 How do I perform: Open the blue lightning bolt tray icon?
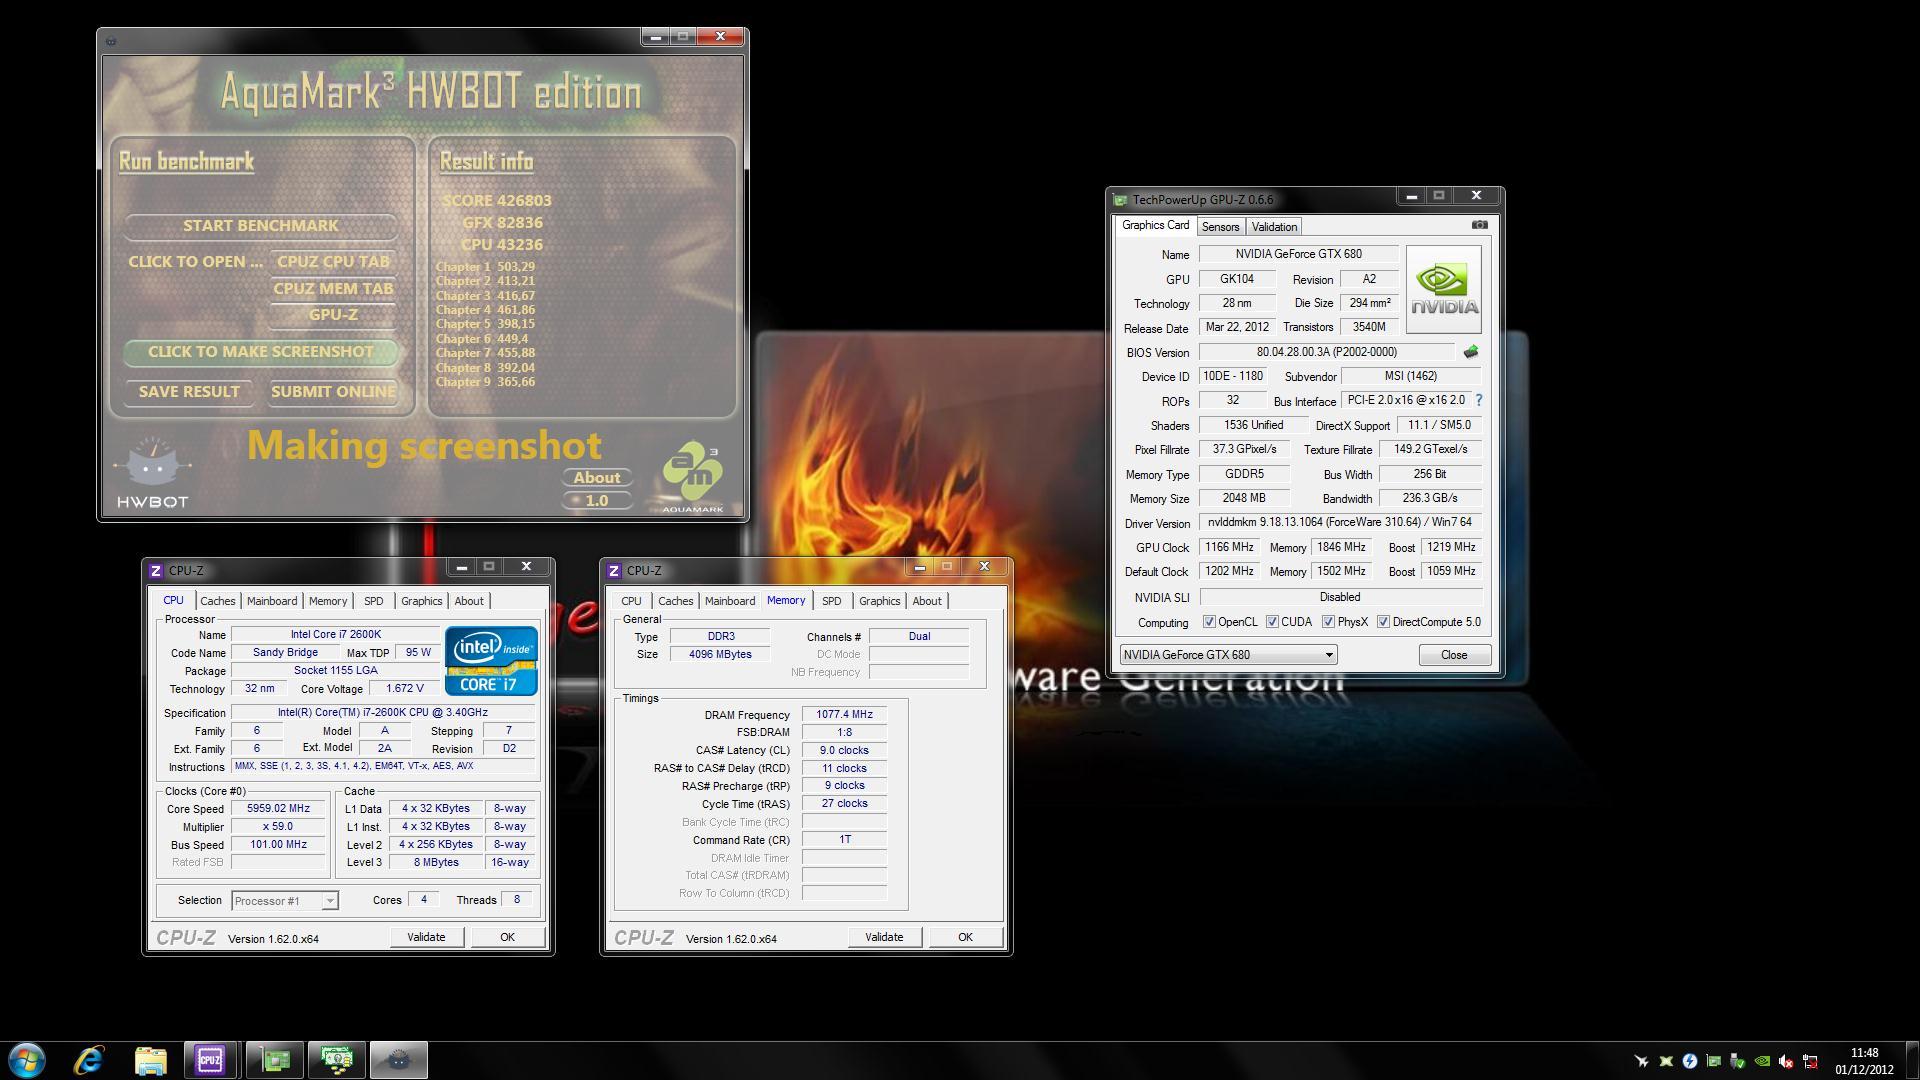[1690, 1061]
